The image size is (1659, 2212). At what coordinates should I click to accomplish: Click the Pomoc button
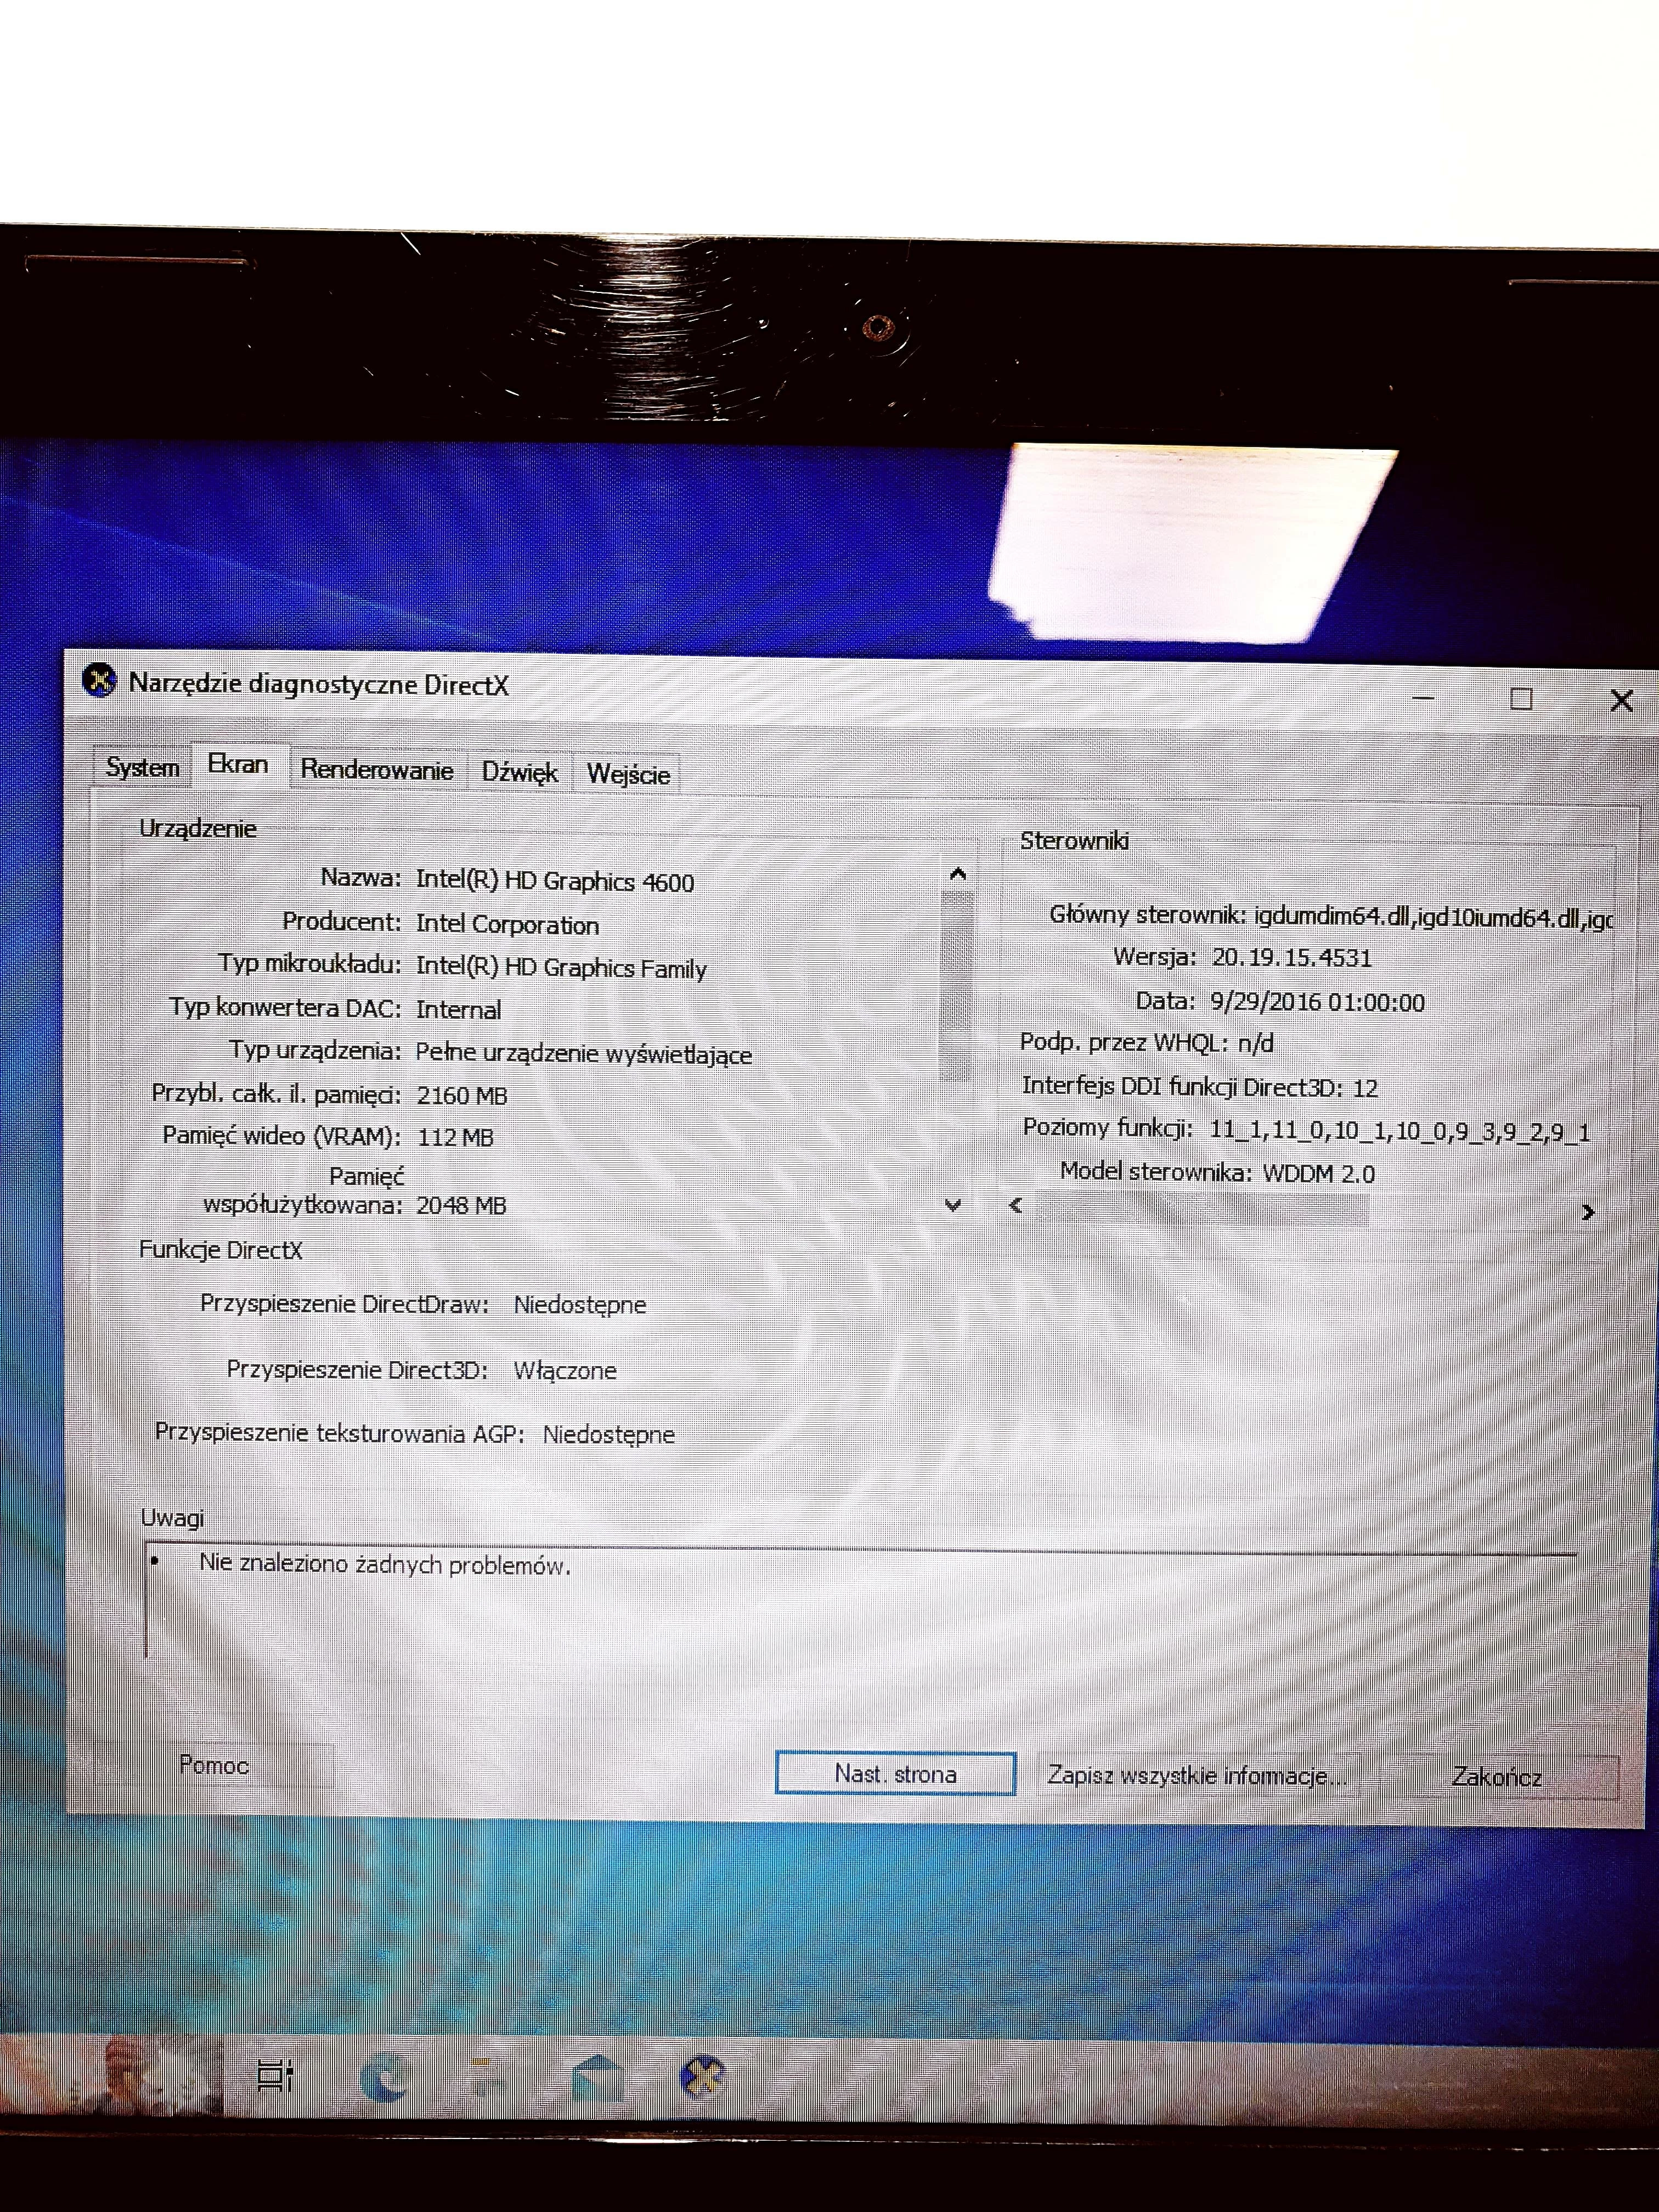[214, 1765]
